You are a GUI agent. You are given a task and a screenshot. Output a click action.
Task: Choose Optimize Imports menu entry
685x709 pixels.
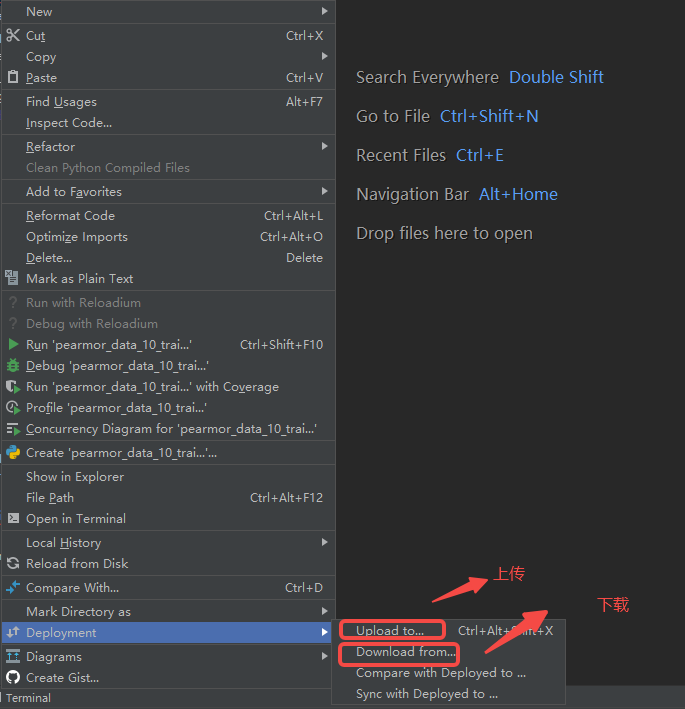coord(168,236)
